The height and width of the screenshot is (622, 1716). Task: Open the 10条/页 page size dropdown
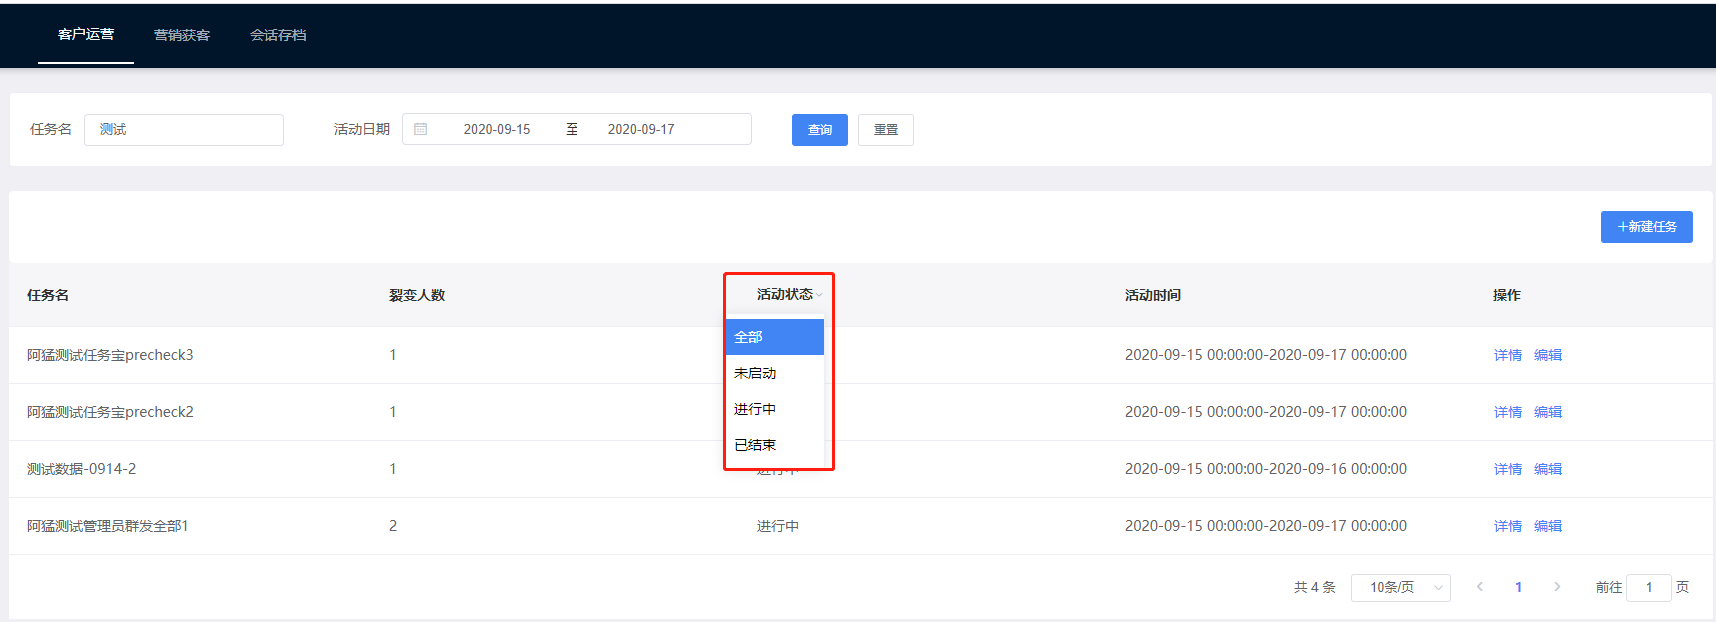point(1400,587)
